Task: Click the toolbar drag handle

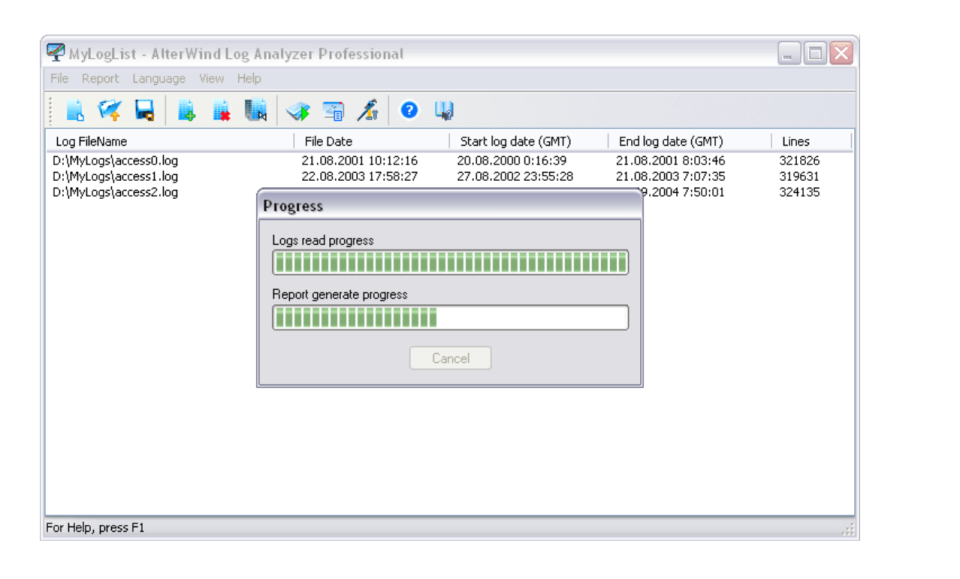Action: tap(51, 111)
